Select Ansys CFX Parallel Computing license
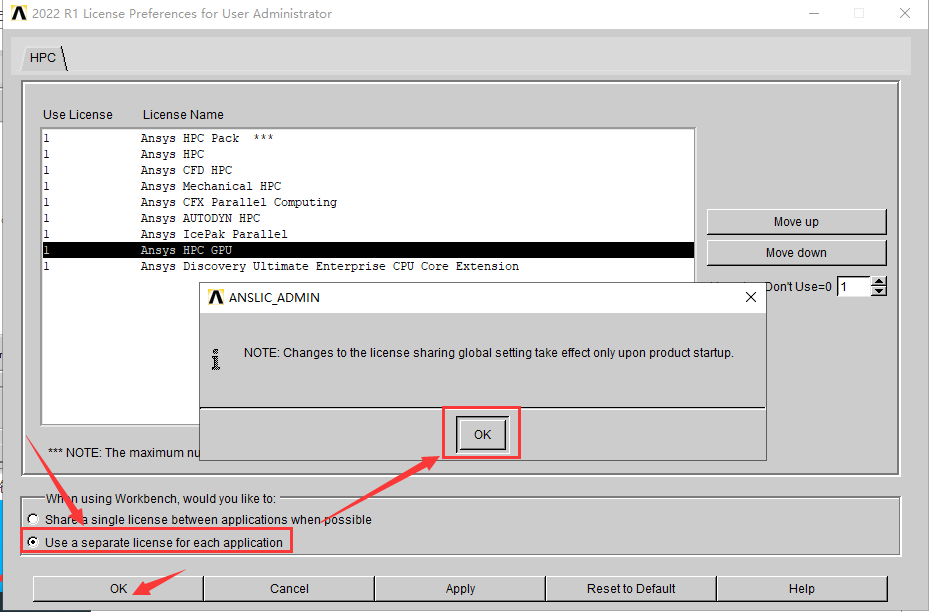Viewport: 931px width, 612px height. point(238,202)
